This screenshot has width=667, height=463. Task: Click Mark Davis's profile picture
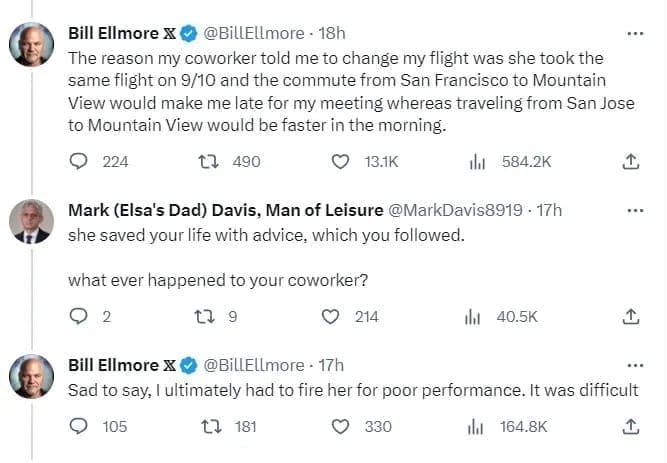pyautogui.click(x=30, y=222)
